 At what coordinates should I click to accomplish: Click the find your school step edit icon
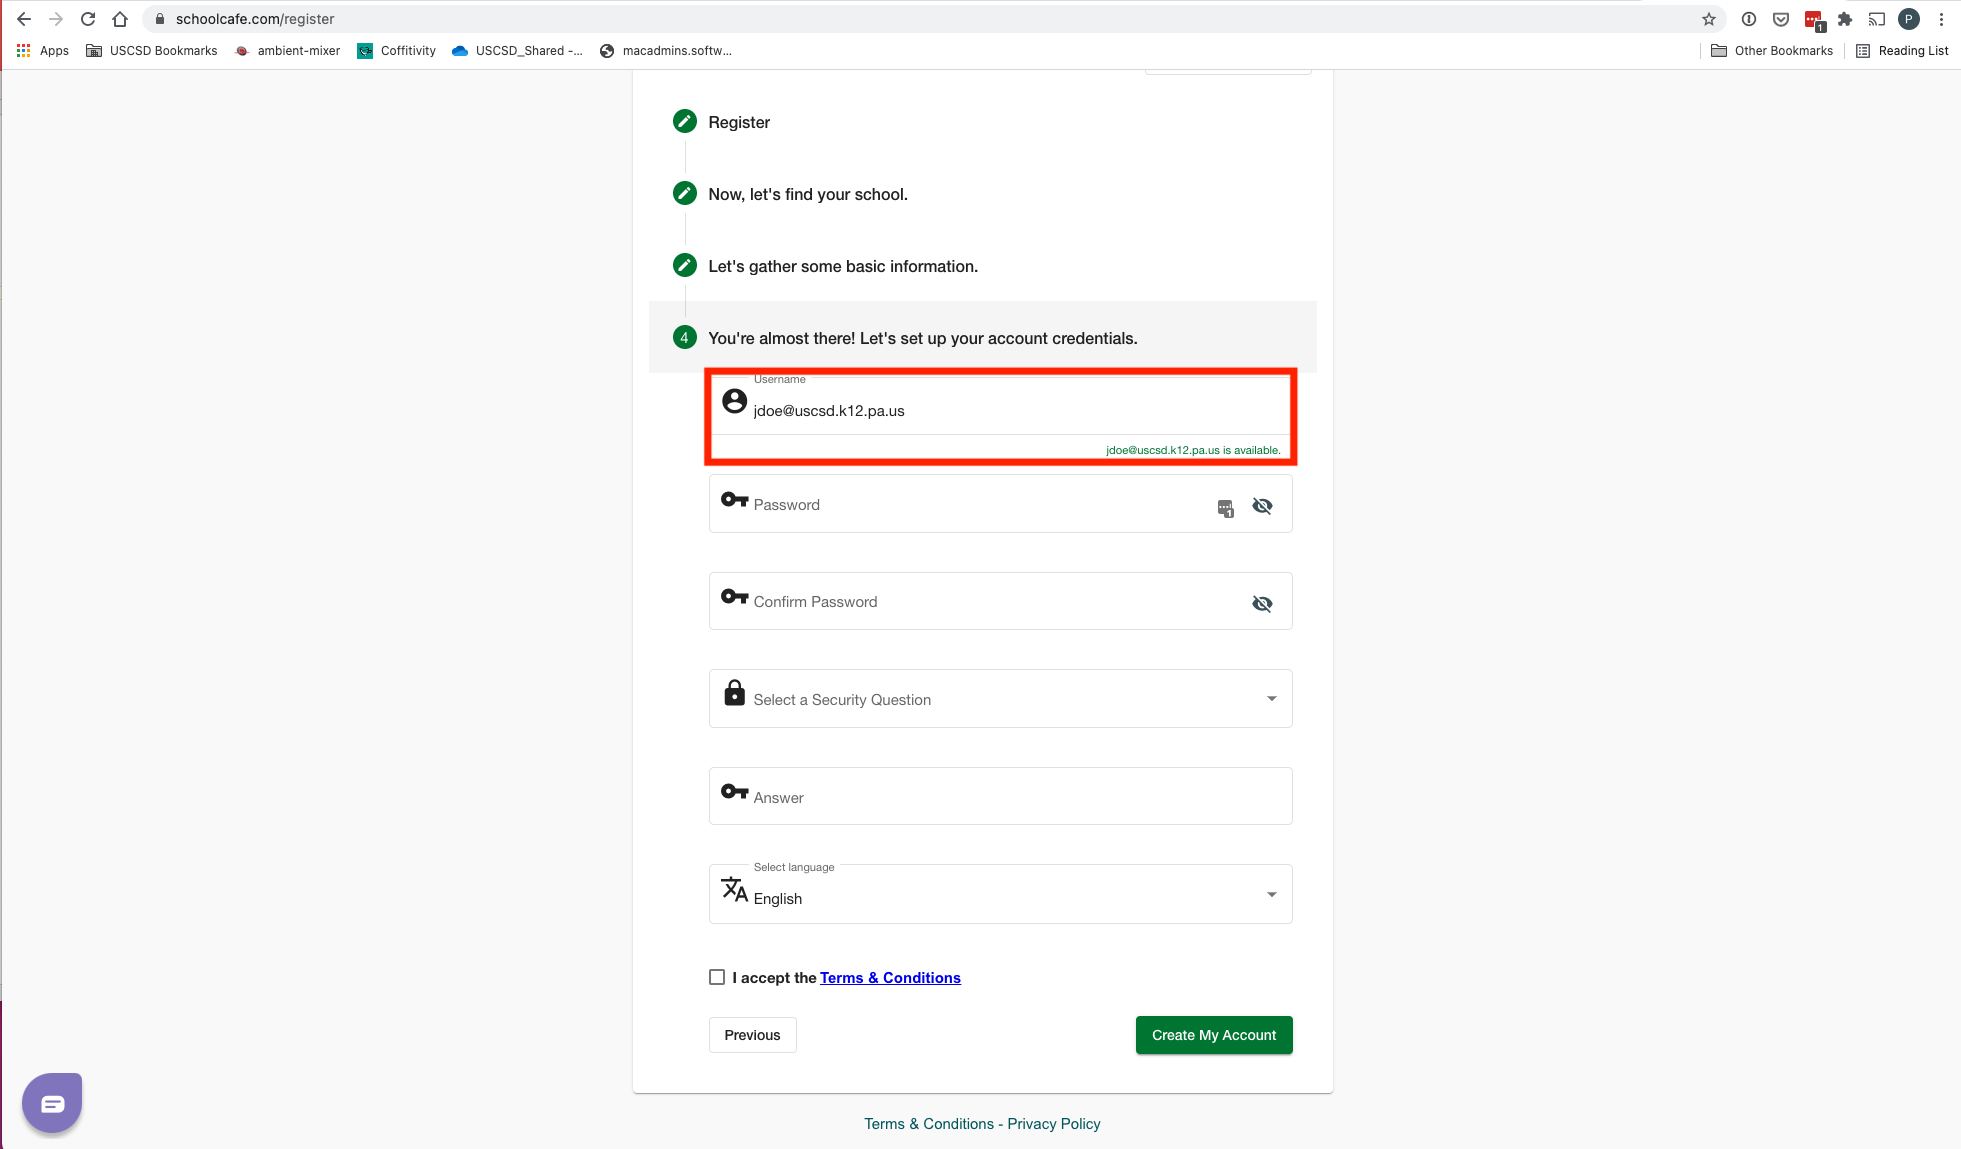[x=684, y=194]
